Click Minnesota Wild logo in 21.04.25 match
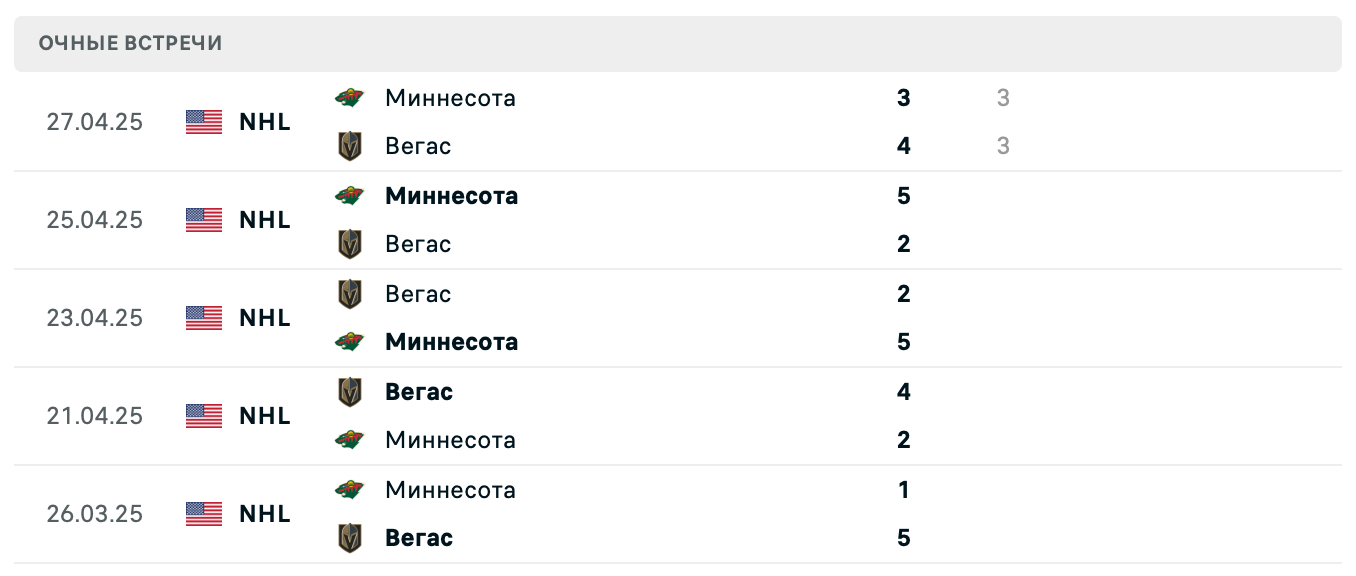Screen dimensions: 1356x576 point(349,440)
